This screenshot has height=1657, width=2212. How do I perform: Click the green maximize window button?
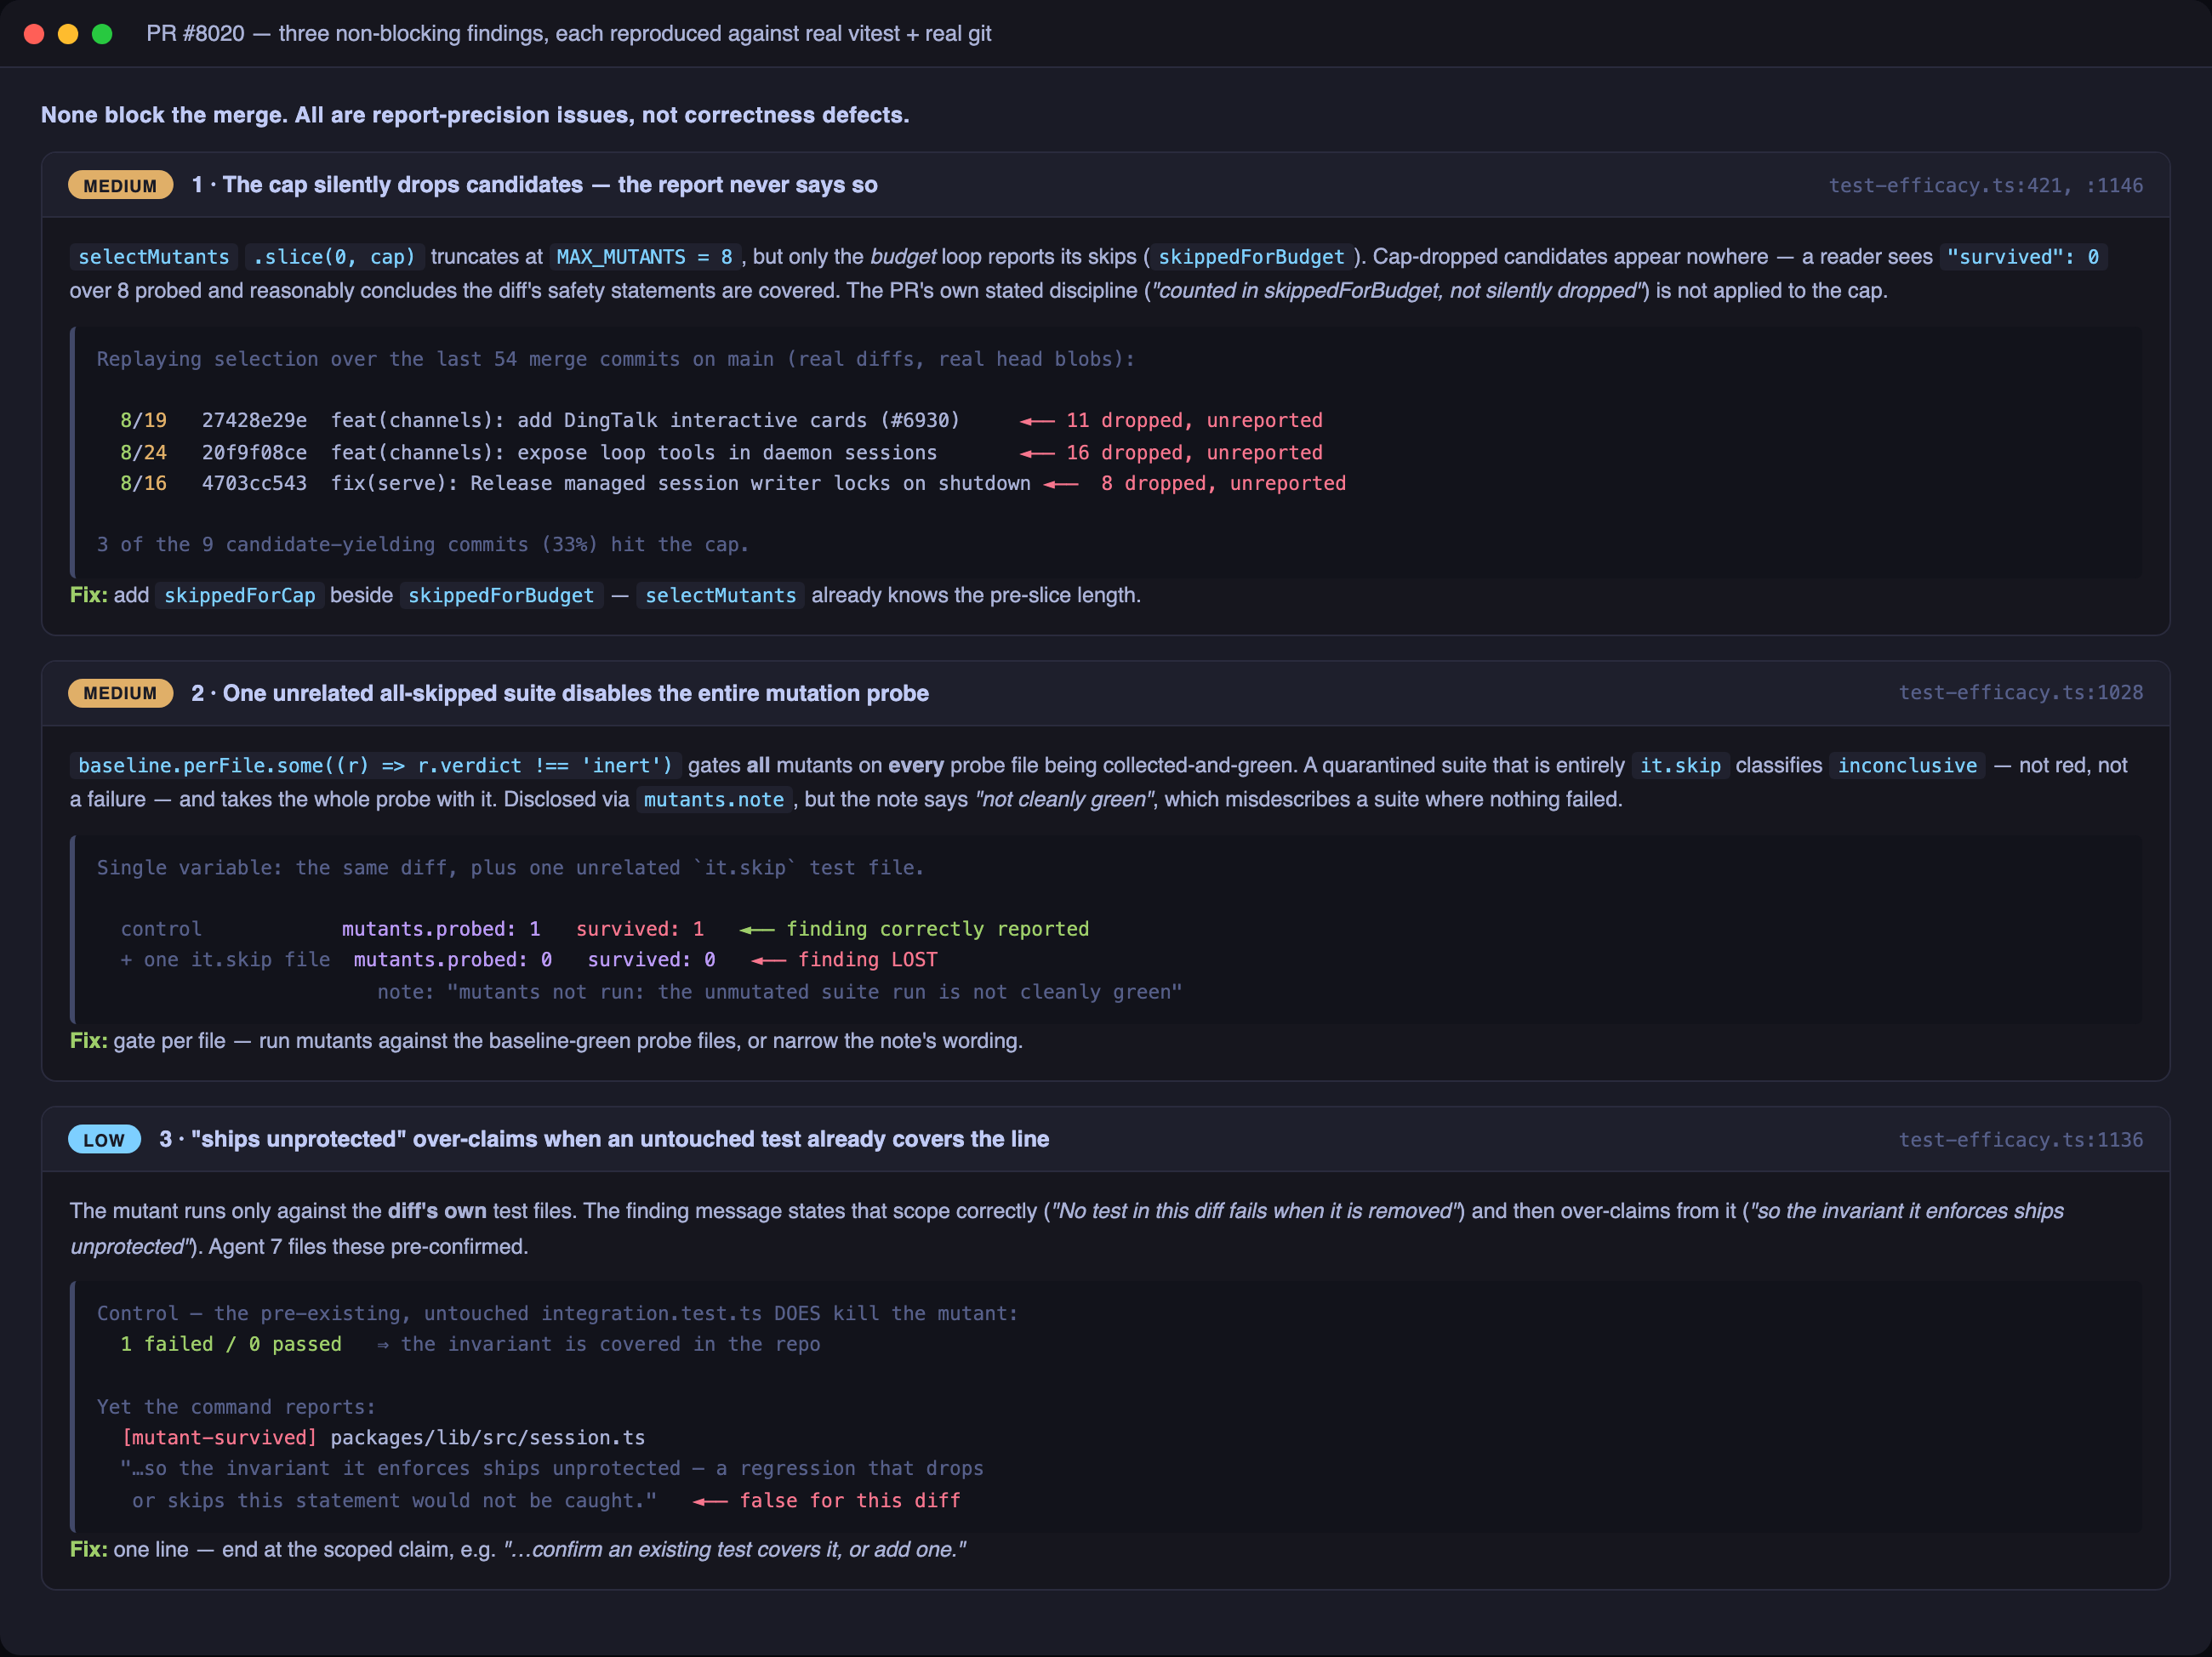(102, 34)
